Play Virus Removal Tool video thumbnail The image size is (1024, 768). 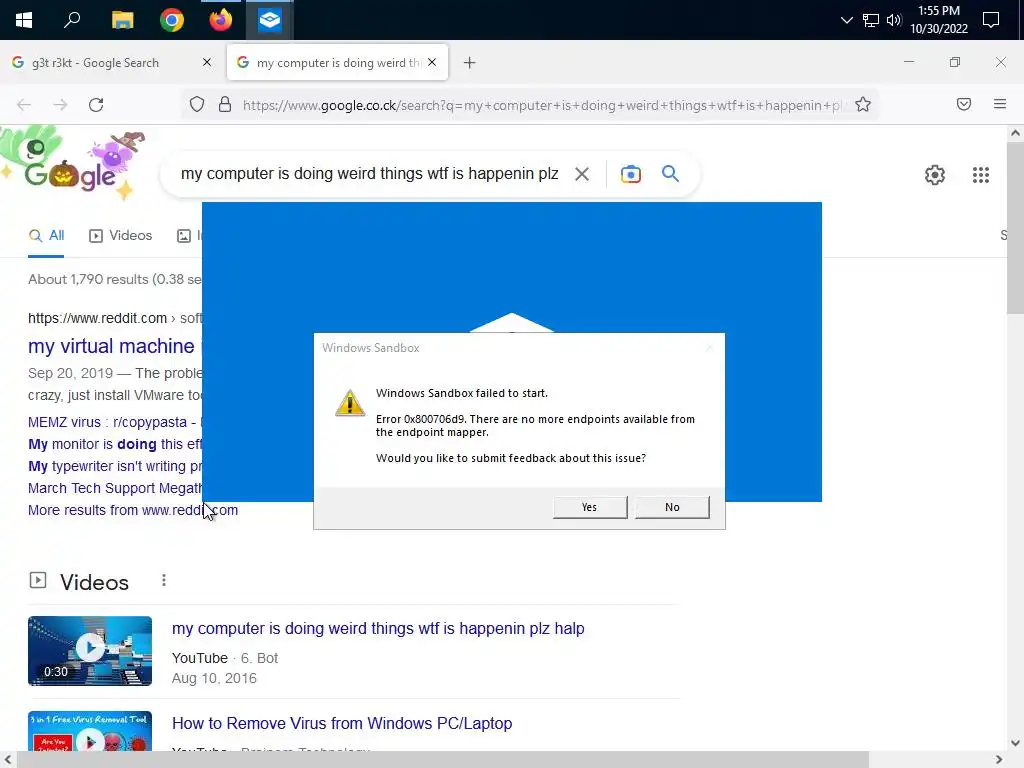pos(90,731)
